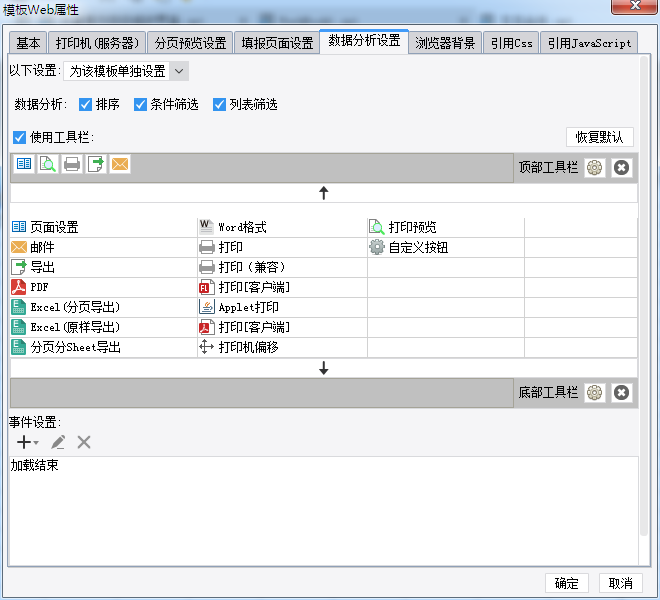Toggle the 列表筛选 checkbox
Viewport: 660px width, 600px height.
point(219,104)
